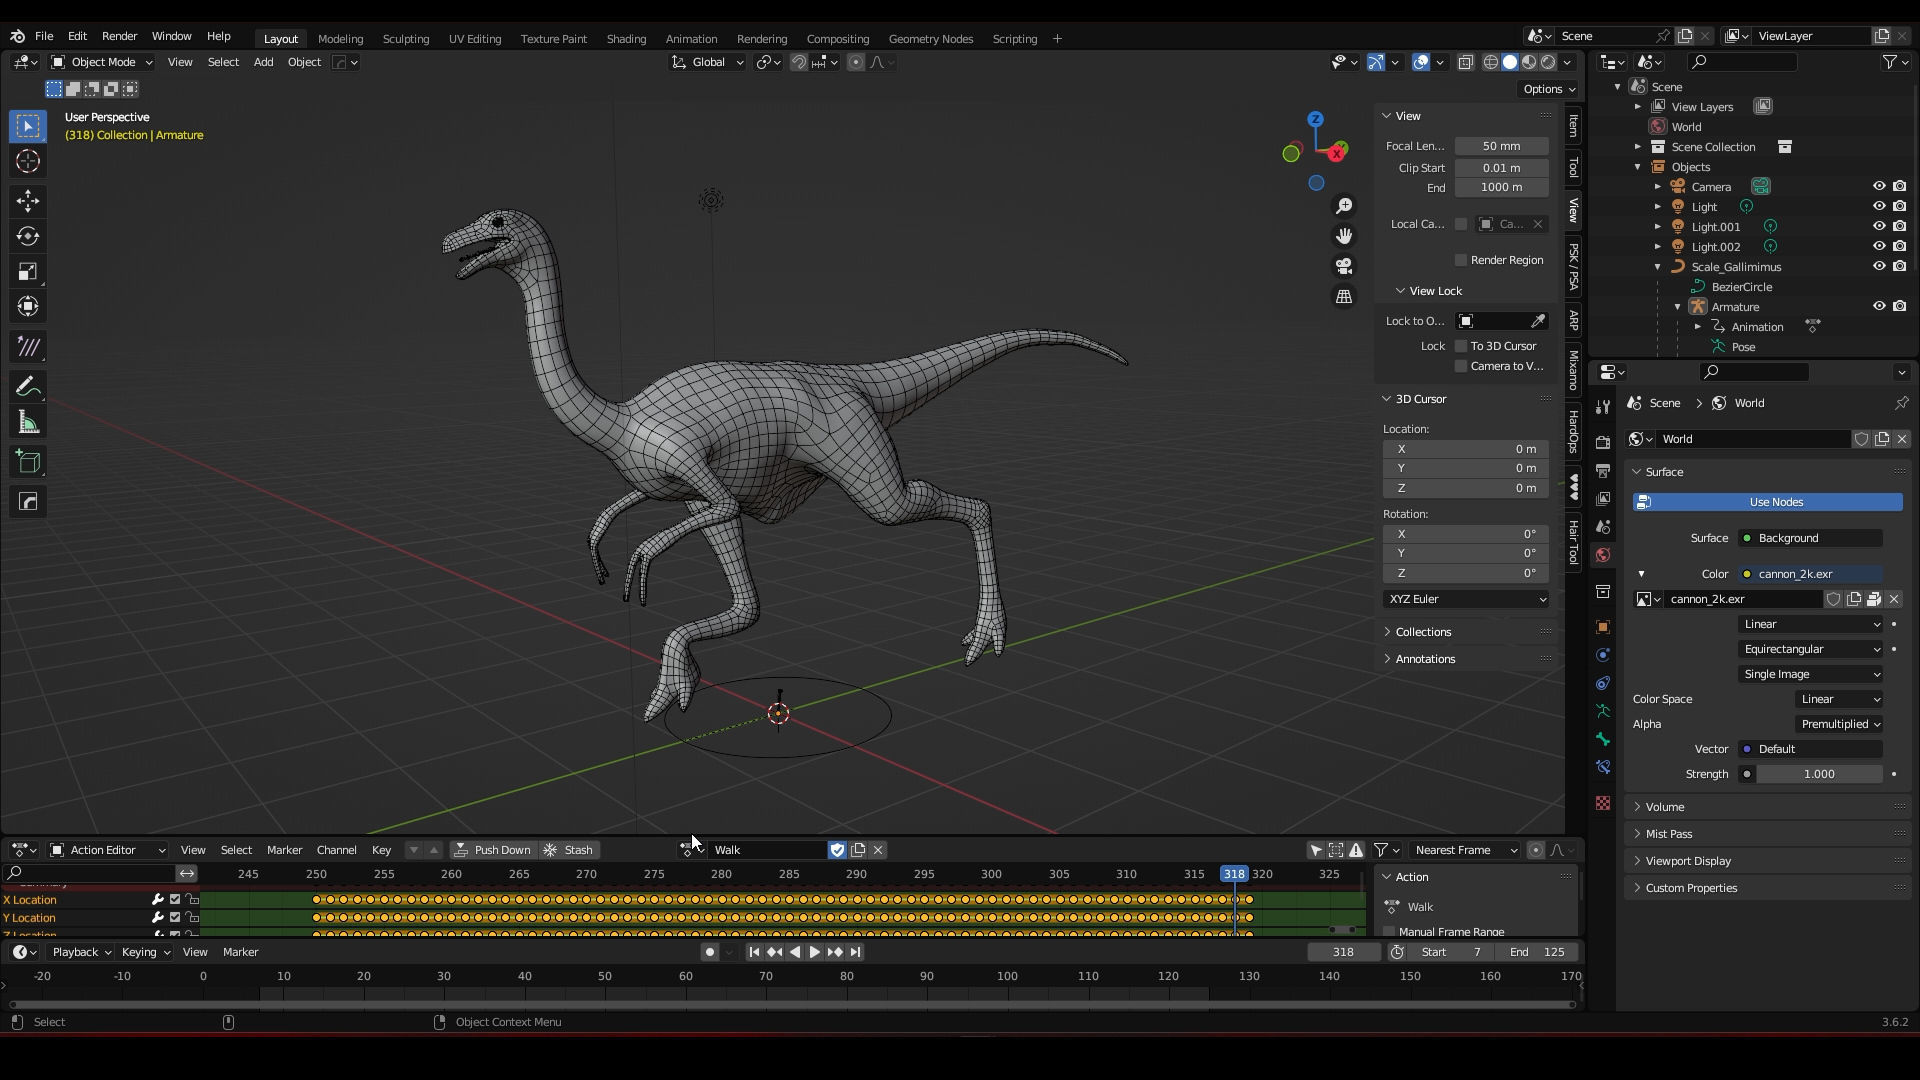Open the Output properties tab icon
This screenshot has height=1080, width=1920.
pyautogui.click(x=1603, y=470)
